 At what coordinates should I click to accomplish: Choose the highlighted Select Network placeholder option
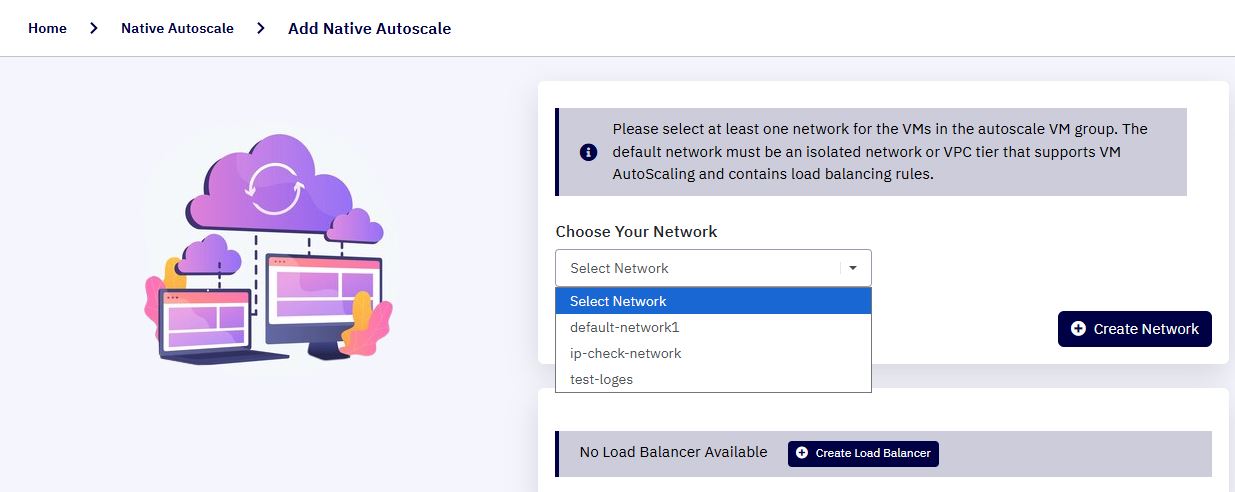713,301
